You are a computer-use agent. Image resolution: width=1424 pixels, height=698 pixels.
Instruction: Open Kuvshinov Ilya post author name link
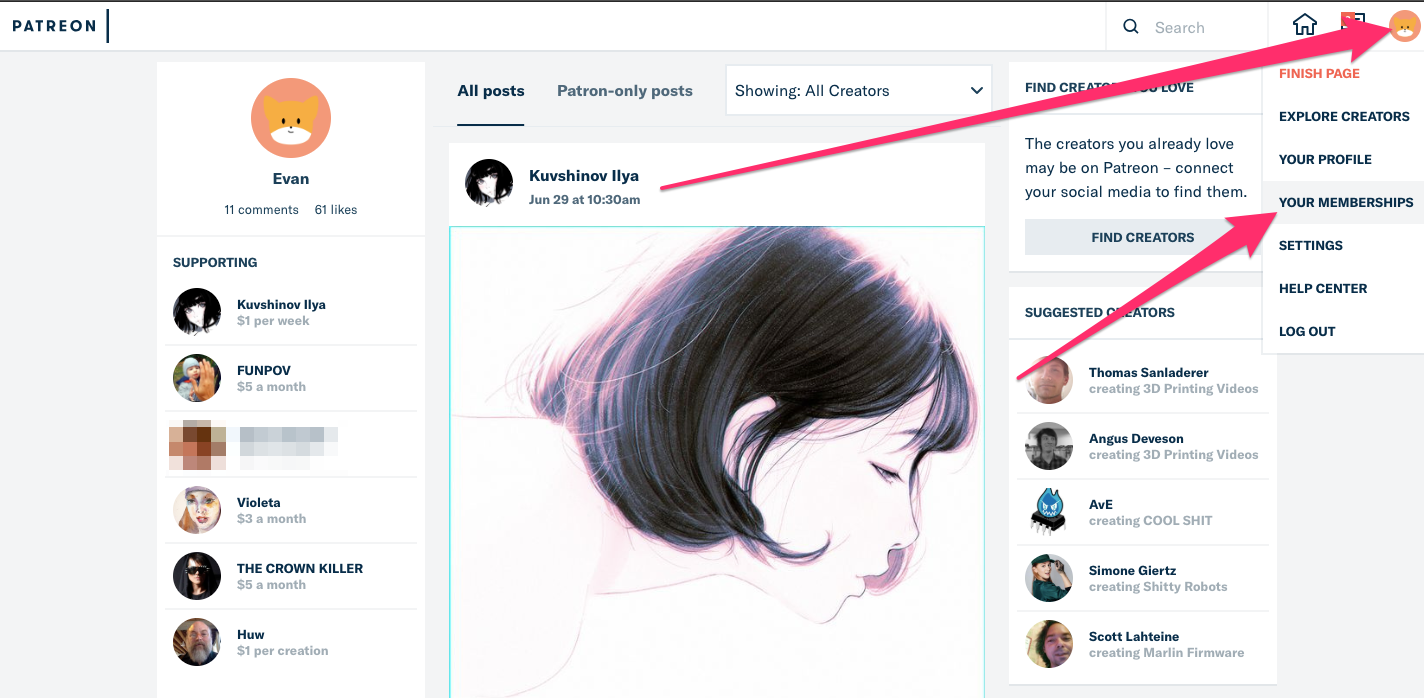pyautogui.click(x=584, y=176)
